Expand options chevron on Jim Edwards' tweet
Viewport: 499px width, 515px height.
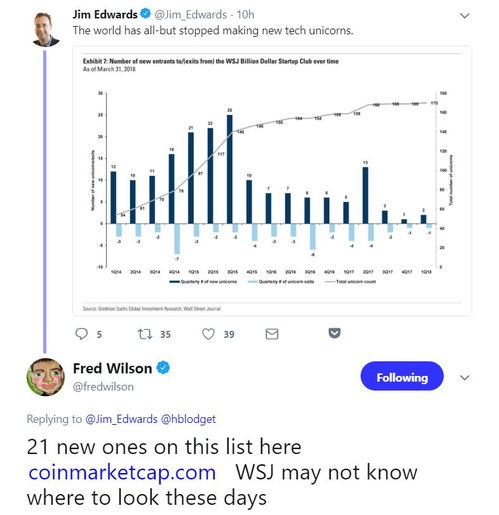tap(465, 15)
